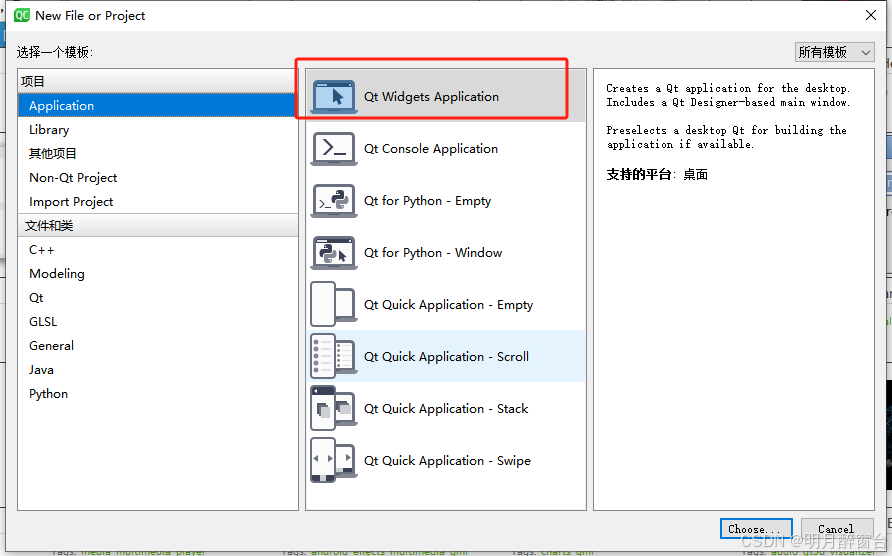Click the Qt for Python - Empty icon
Screen dimensions: 892x556
(x=334, y=201)
